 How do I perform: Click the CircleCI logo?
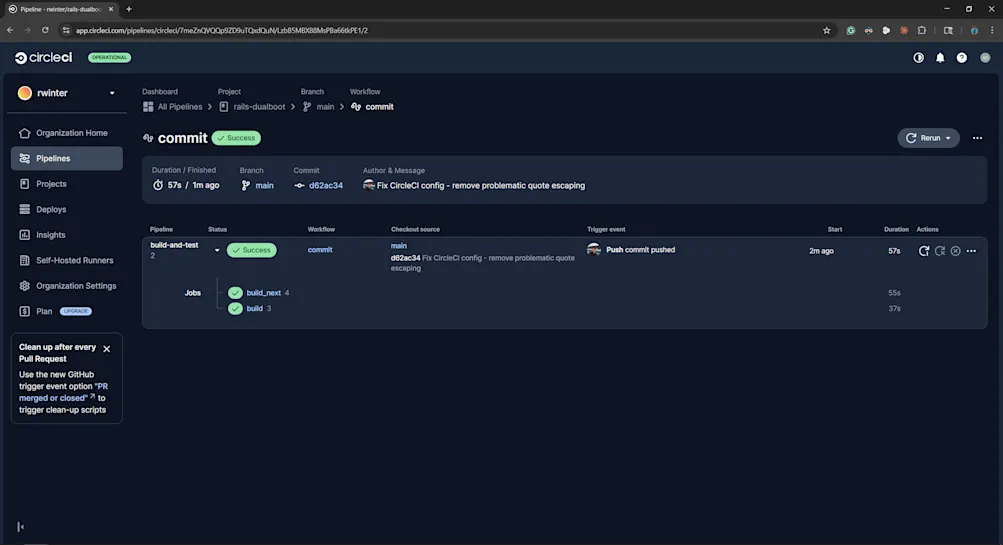pos(43,58)
